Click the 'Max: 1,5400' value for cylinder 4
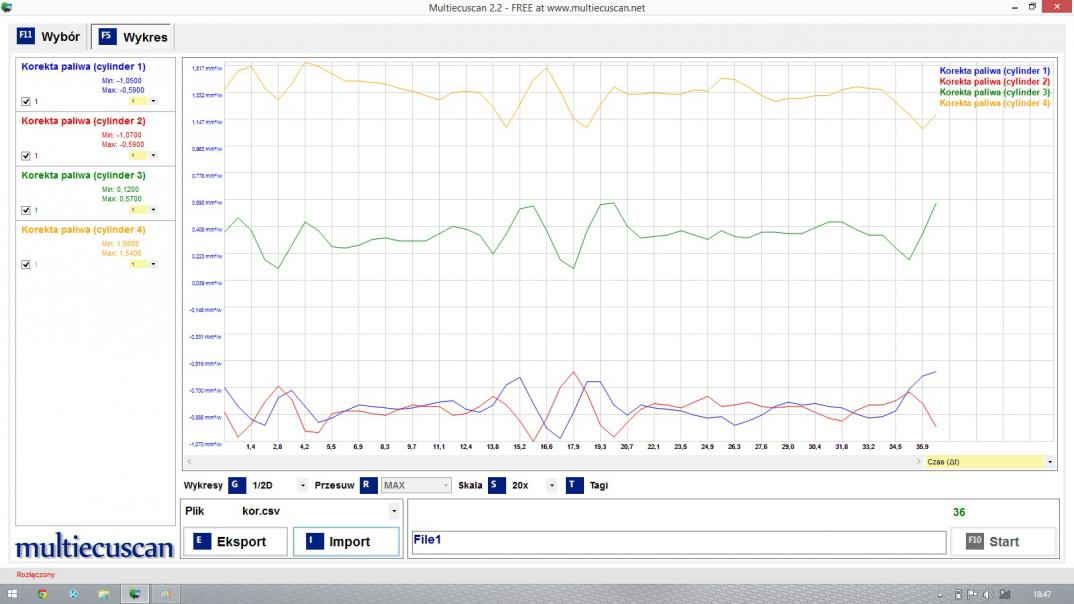This screenshot has height=604, width=1074. click(x=122, y=253)
